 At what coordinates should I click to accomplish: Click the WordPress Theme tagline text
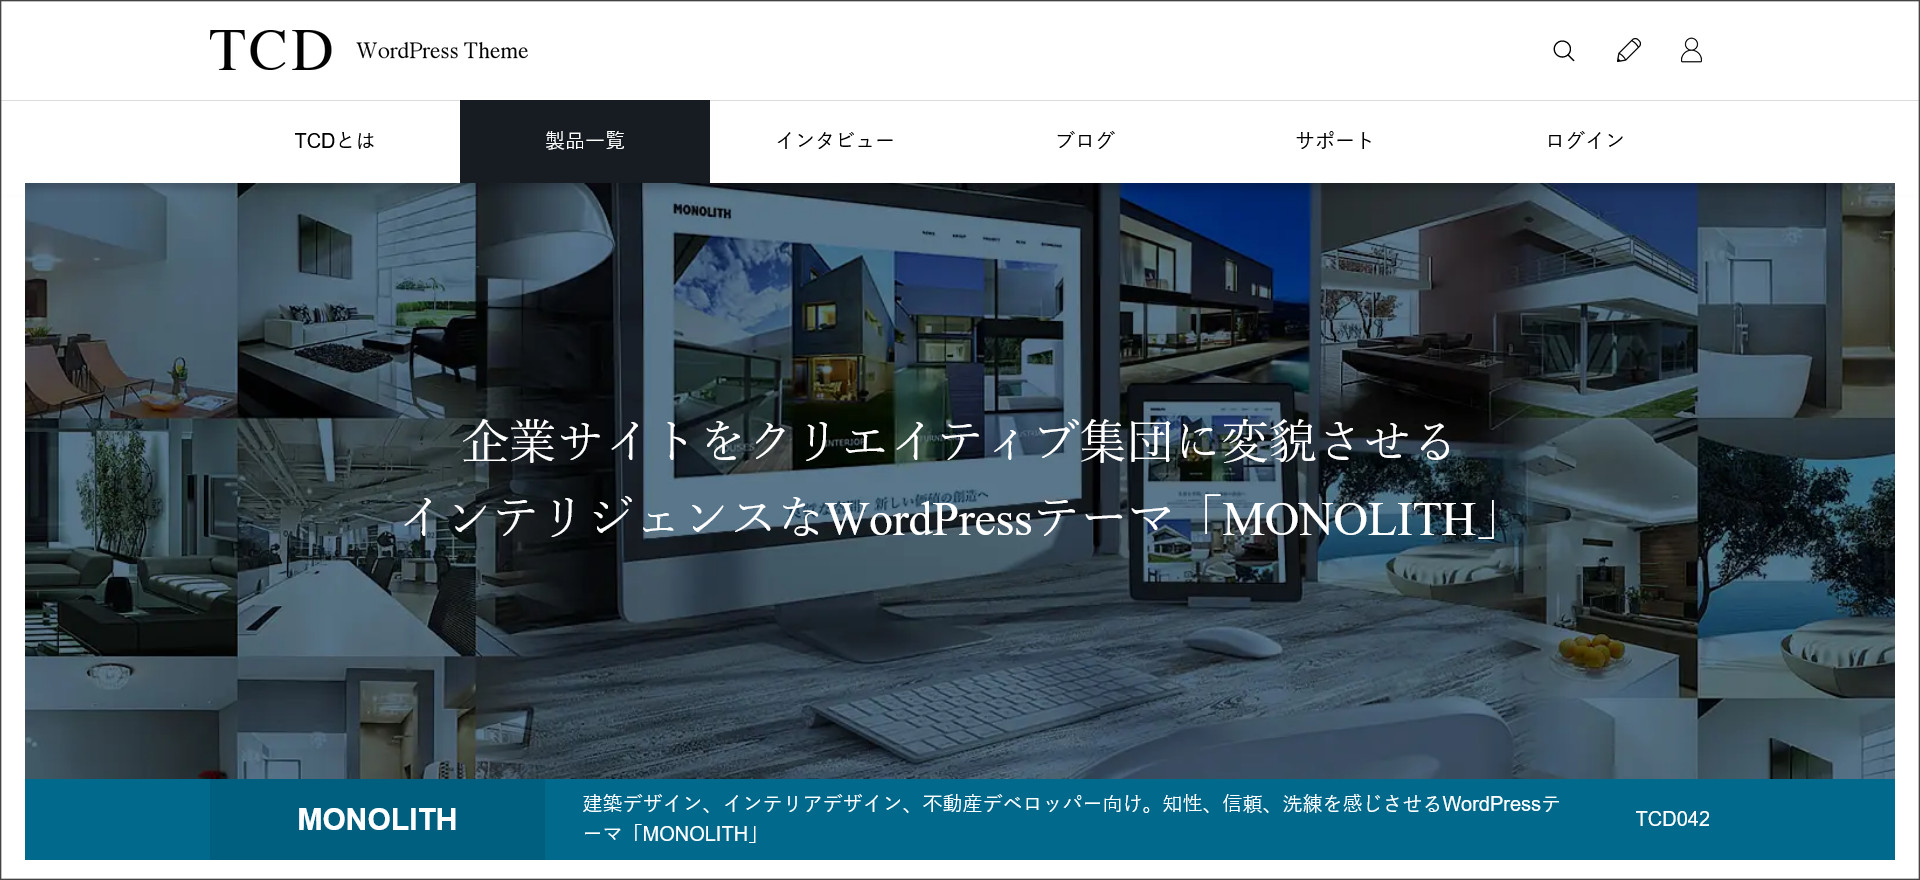[x=442, y=51]
